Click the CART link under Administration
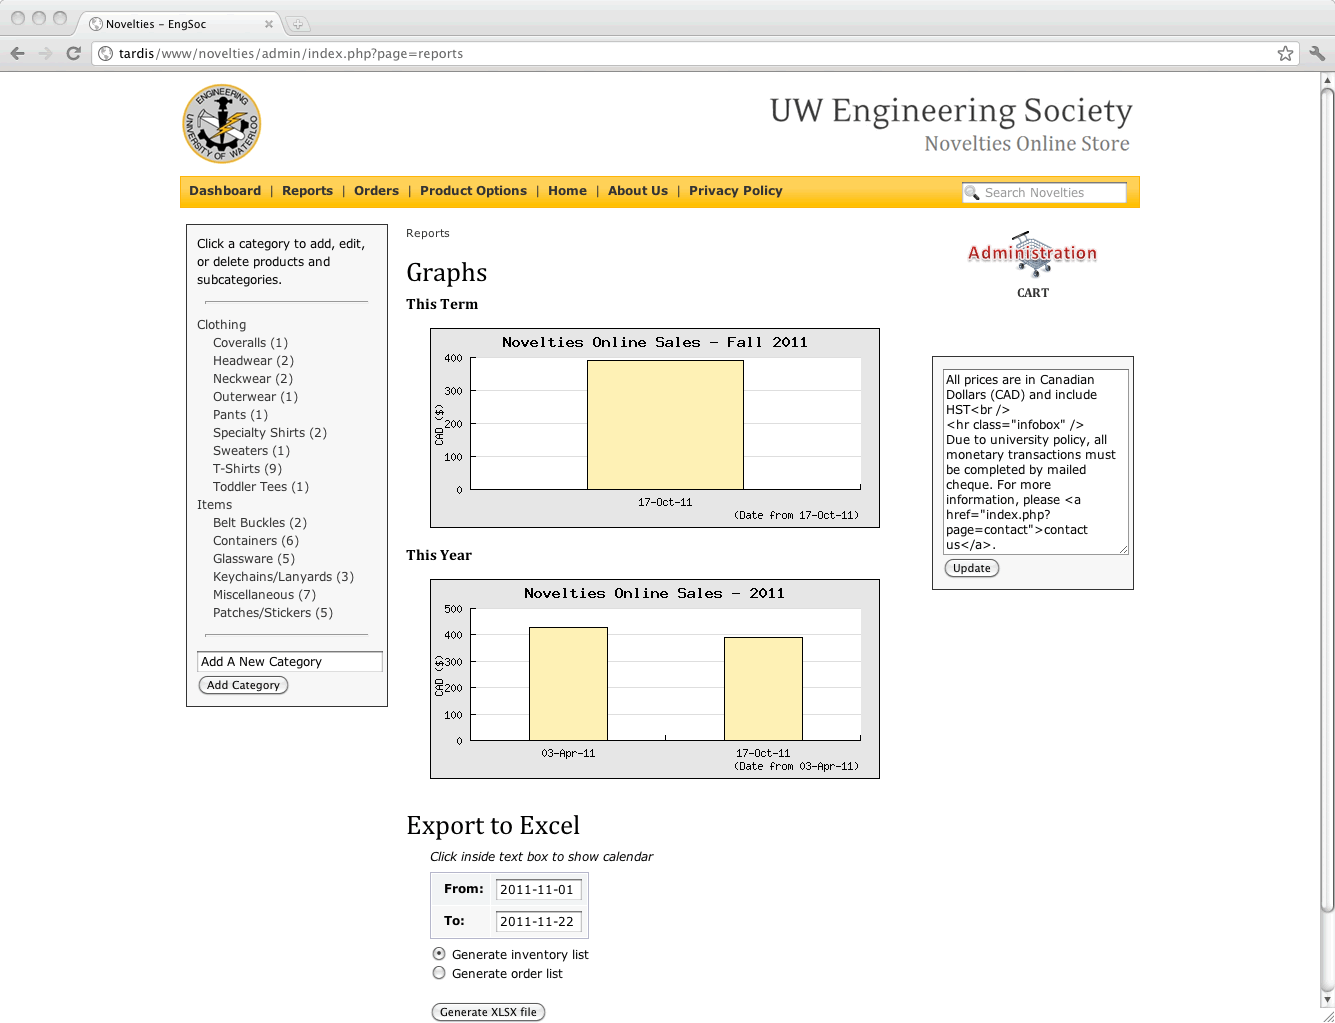The image size is (1335, 1023). click(1033, 293)
